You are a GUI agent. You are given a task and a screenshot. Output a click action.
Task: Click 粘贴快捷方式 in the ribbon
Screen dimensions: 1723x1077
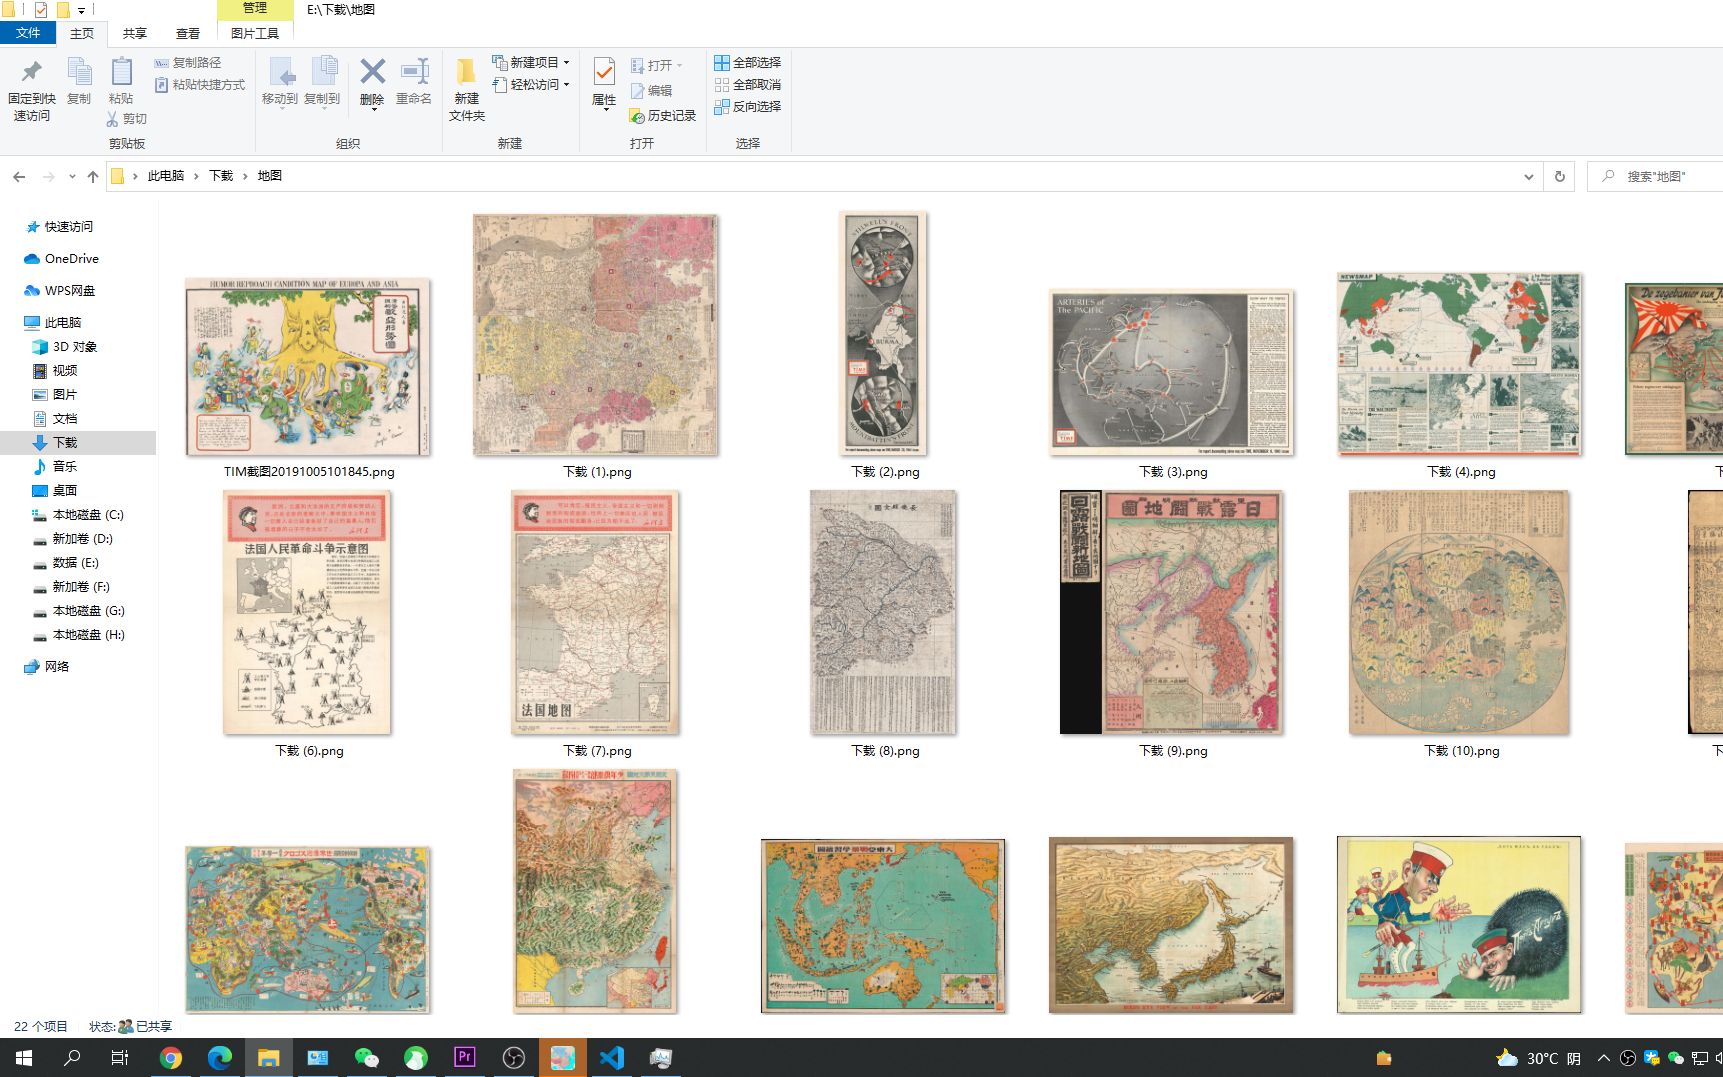(x=200, y=85)
